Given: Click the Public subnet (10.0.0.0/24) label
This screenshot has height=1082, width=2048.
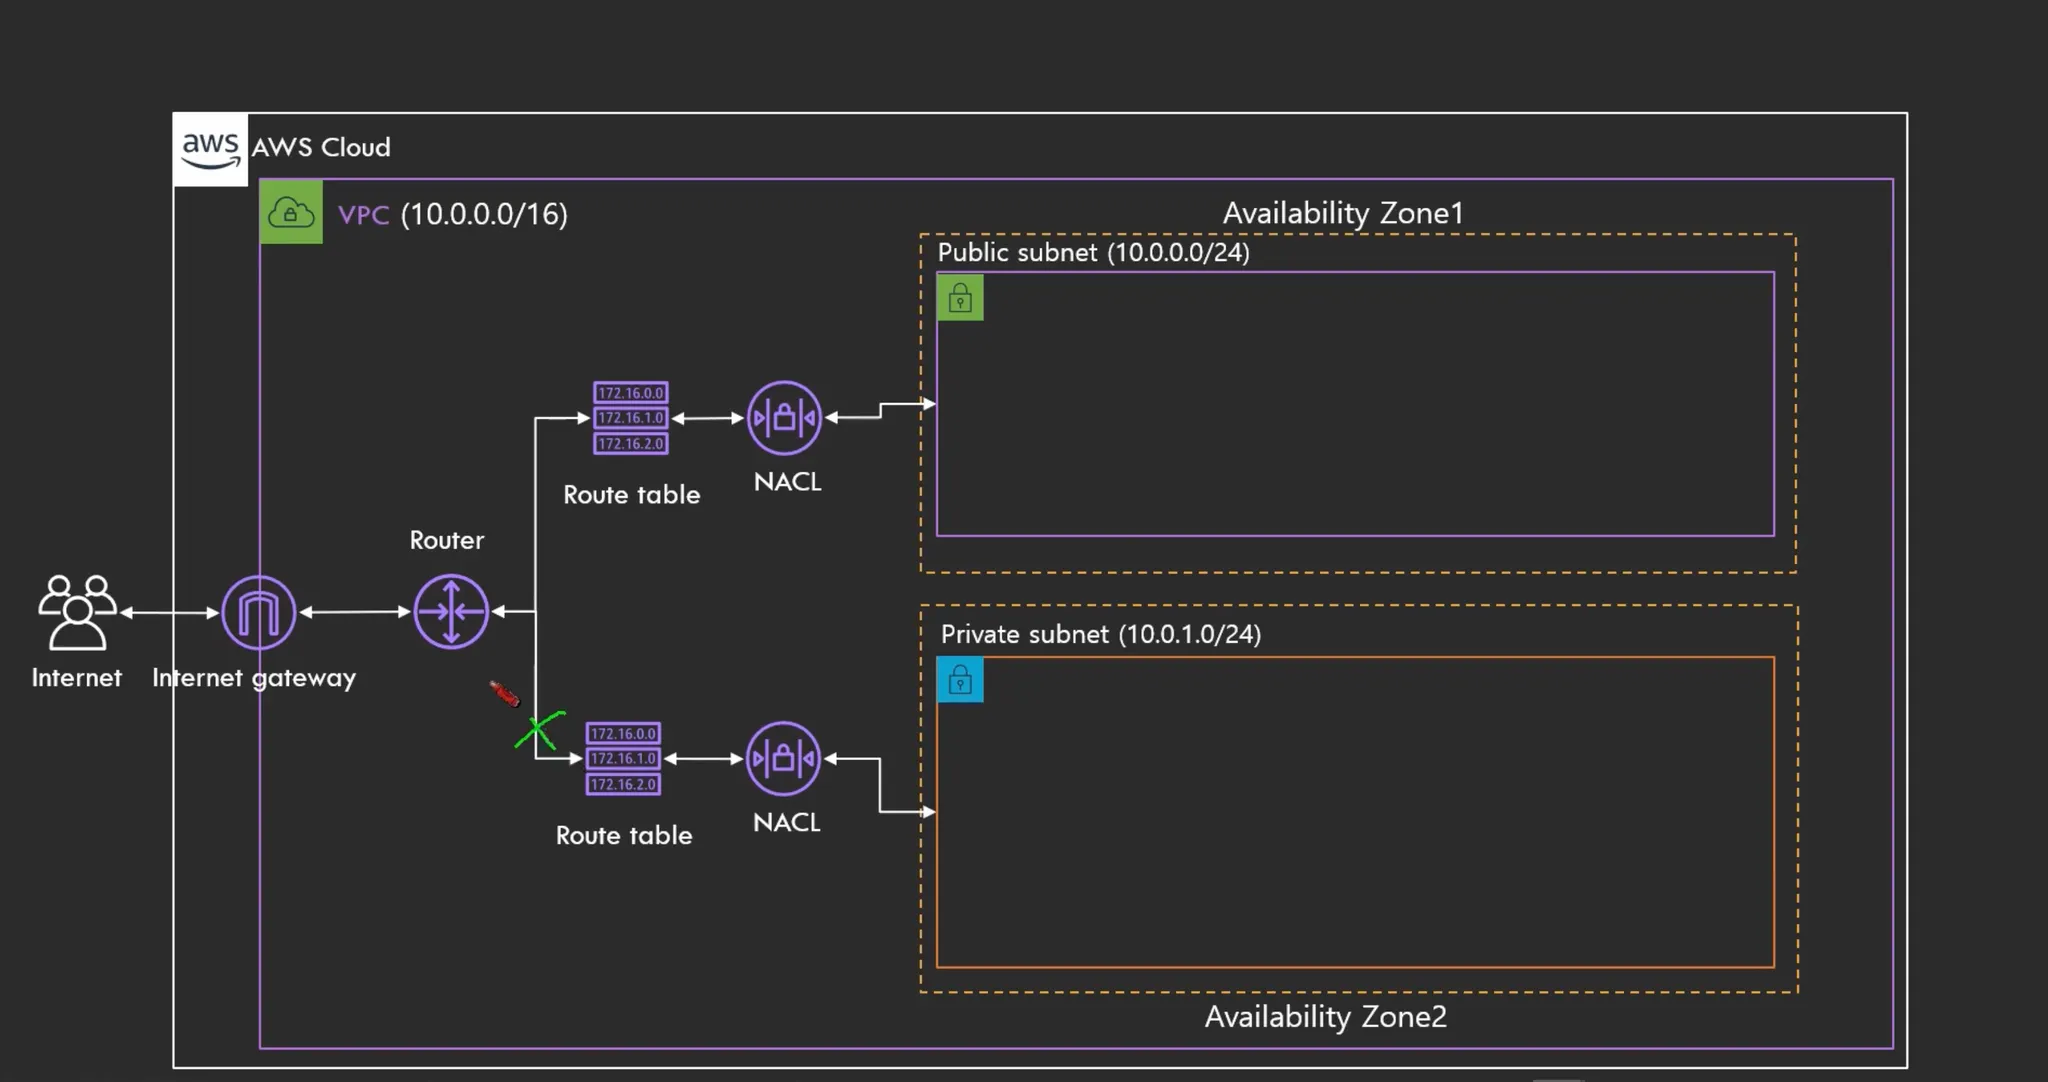Looking at the screenshot, I should point(1093,252).
